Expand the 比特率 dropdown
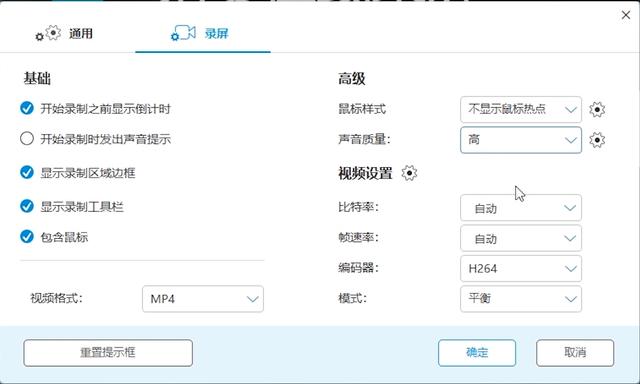Viewport: 640px width, 384px height. (521, 208)
